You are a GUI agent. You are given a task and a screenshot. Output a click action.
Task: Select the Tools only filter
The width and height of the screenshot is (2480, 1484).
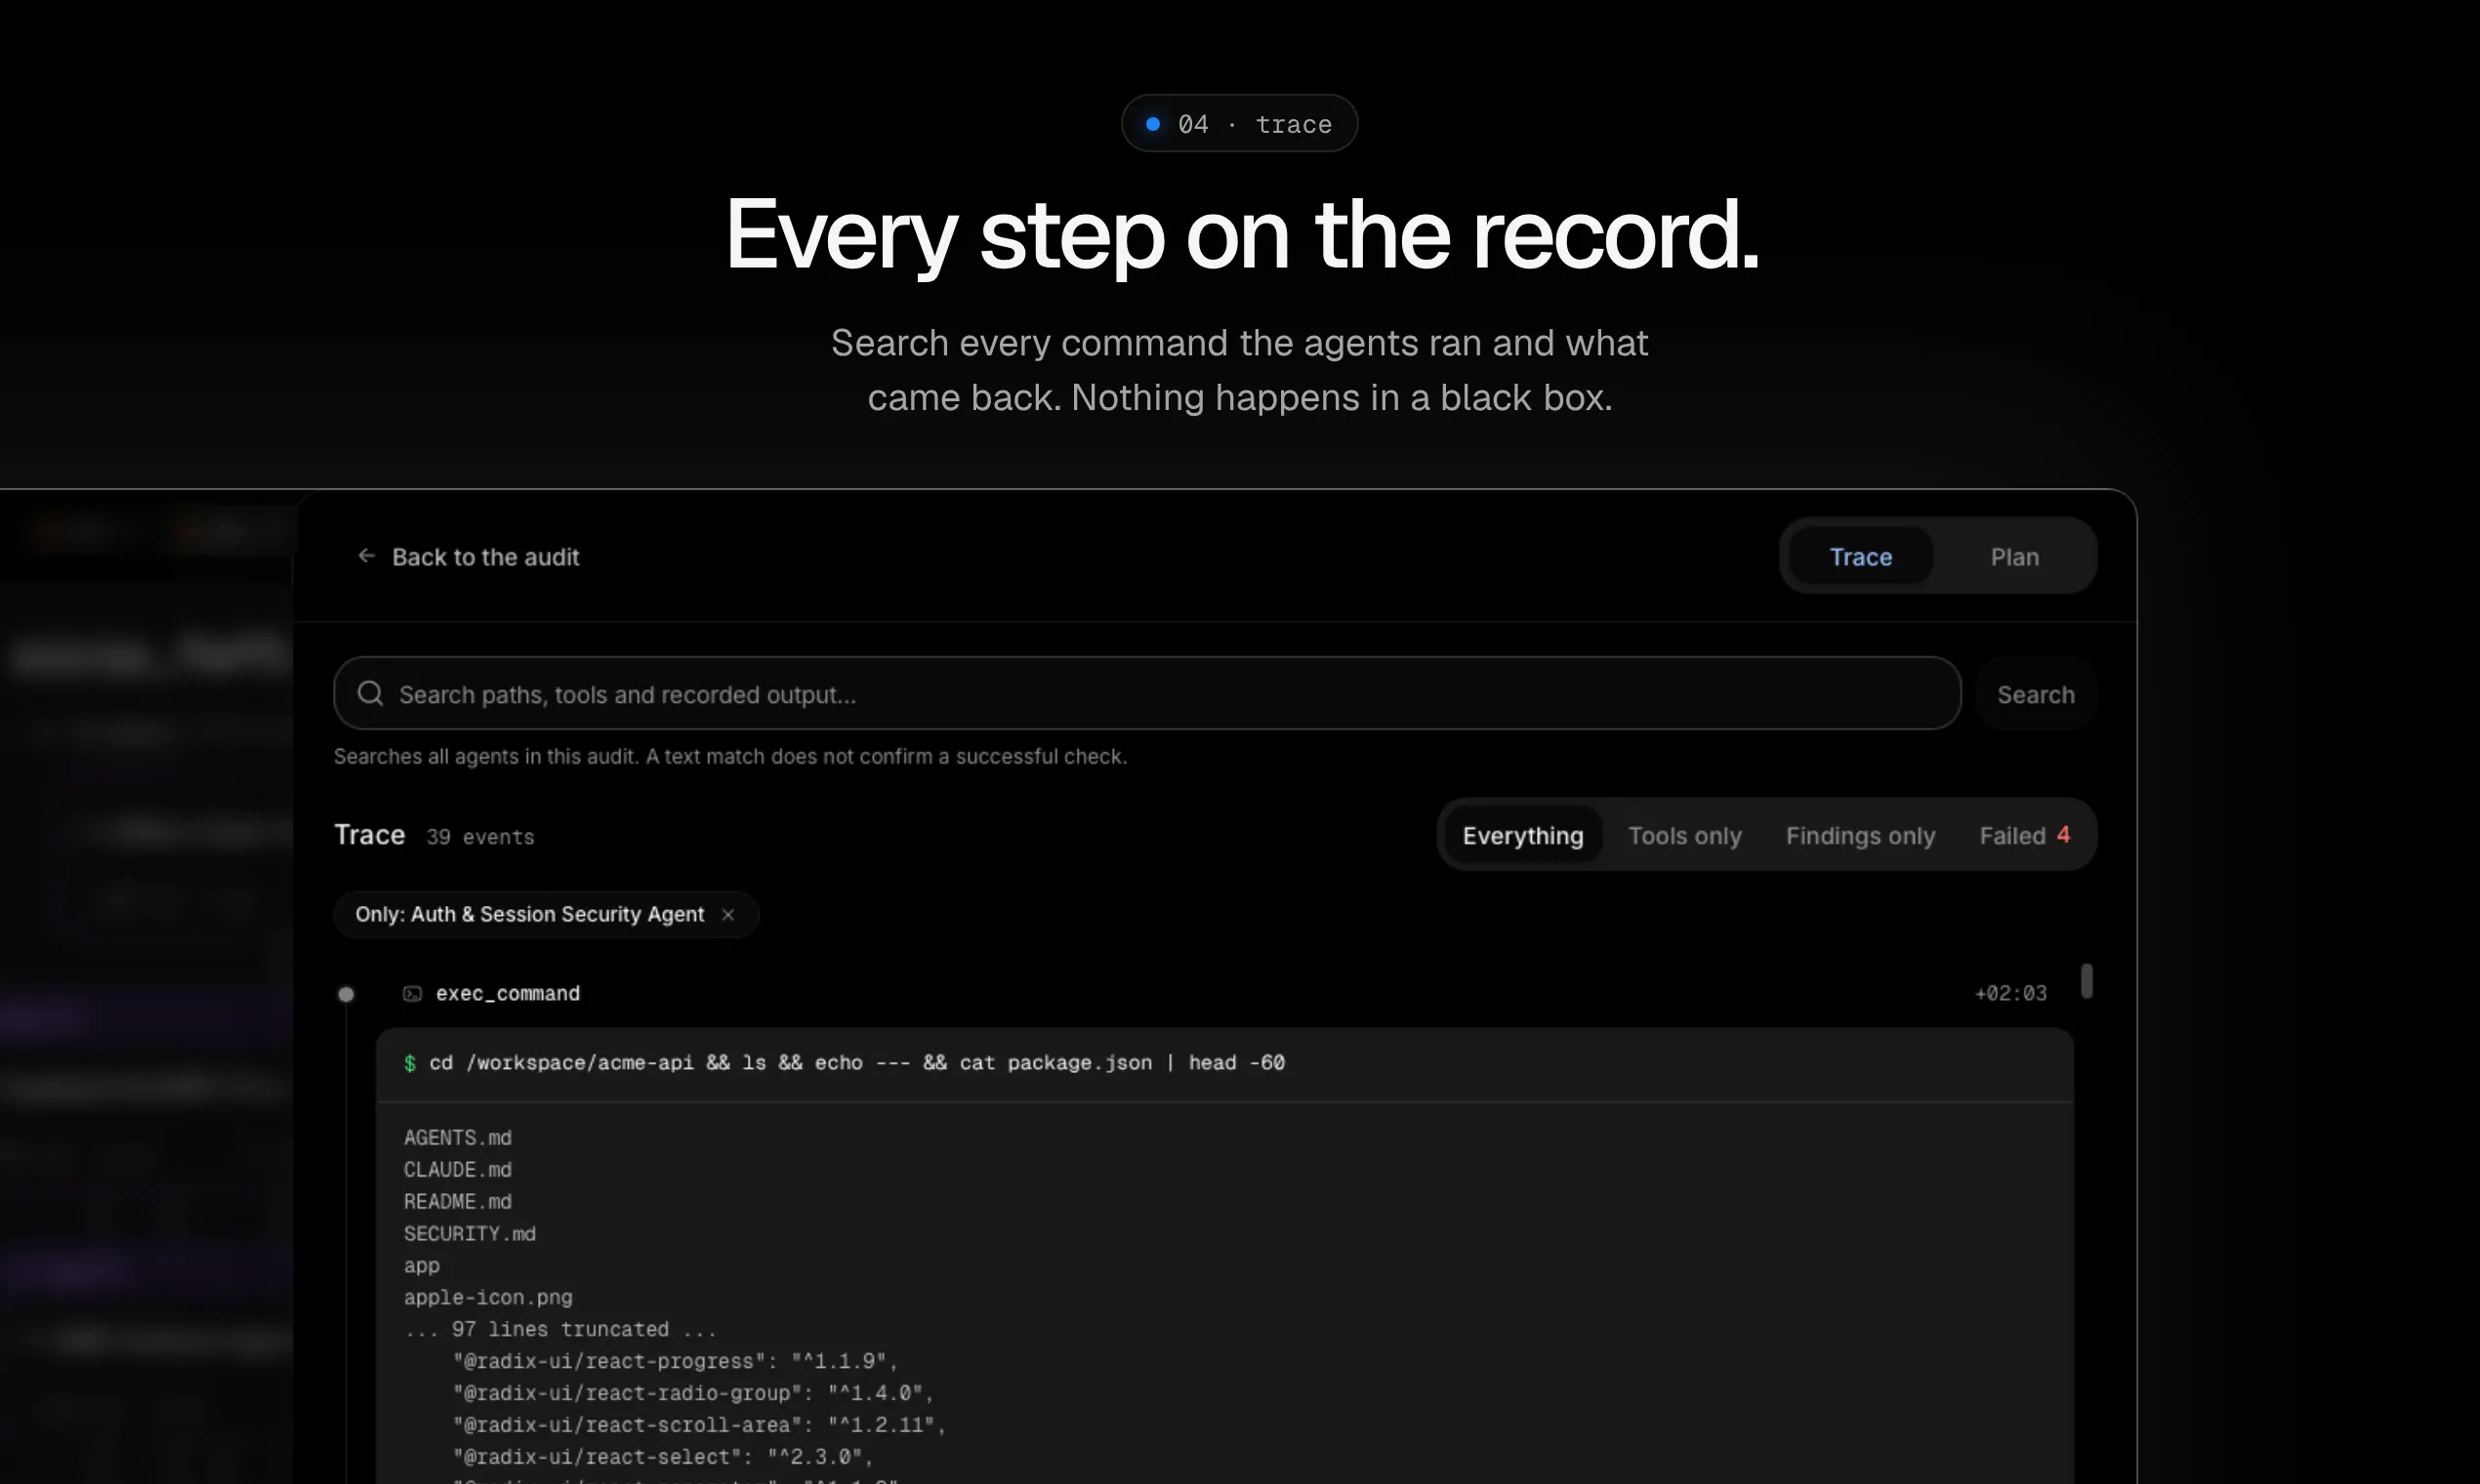click(1684, 835)
